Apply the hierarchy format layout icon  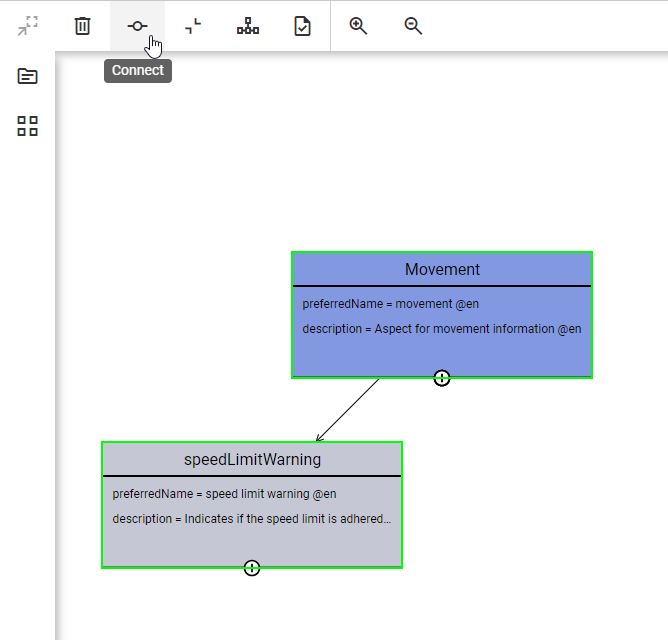[248, 26]
